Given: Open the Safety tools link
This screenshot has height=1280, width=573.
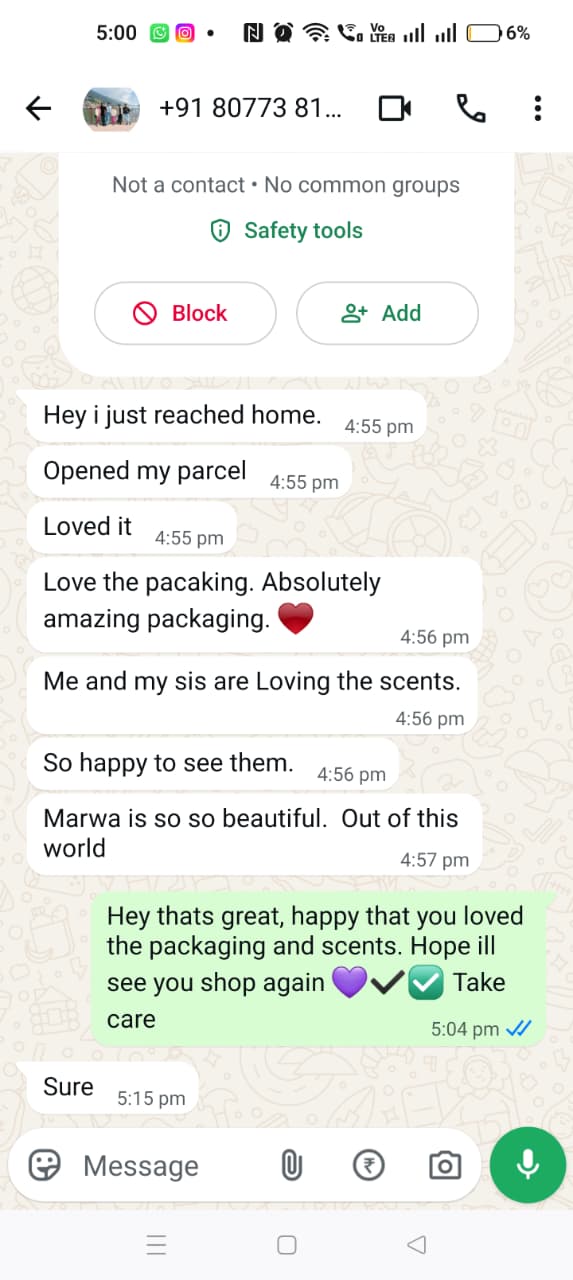Looking at the screenshot, I should [286, 231].
